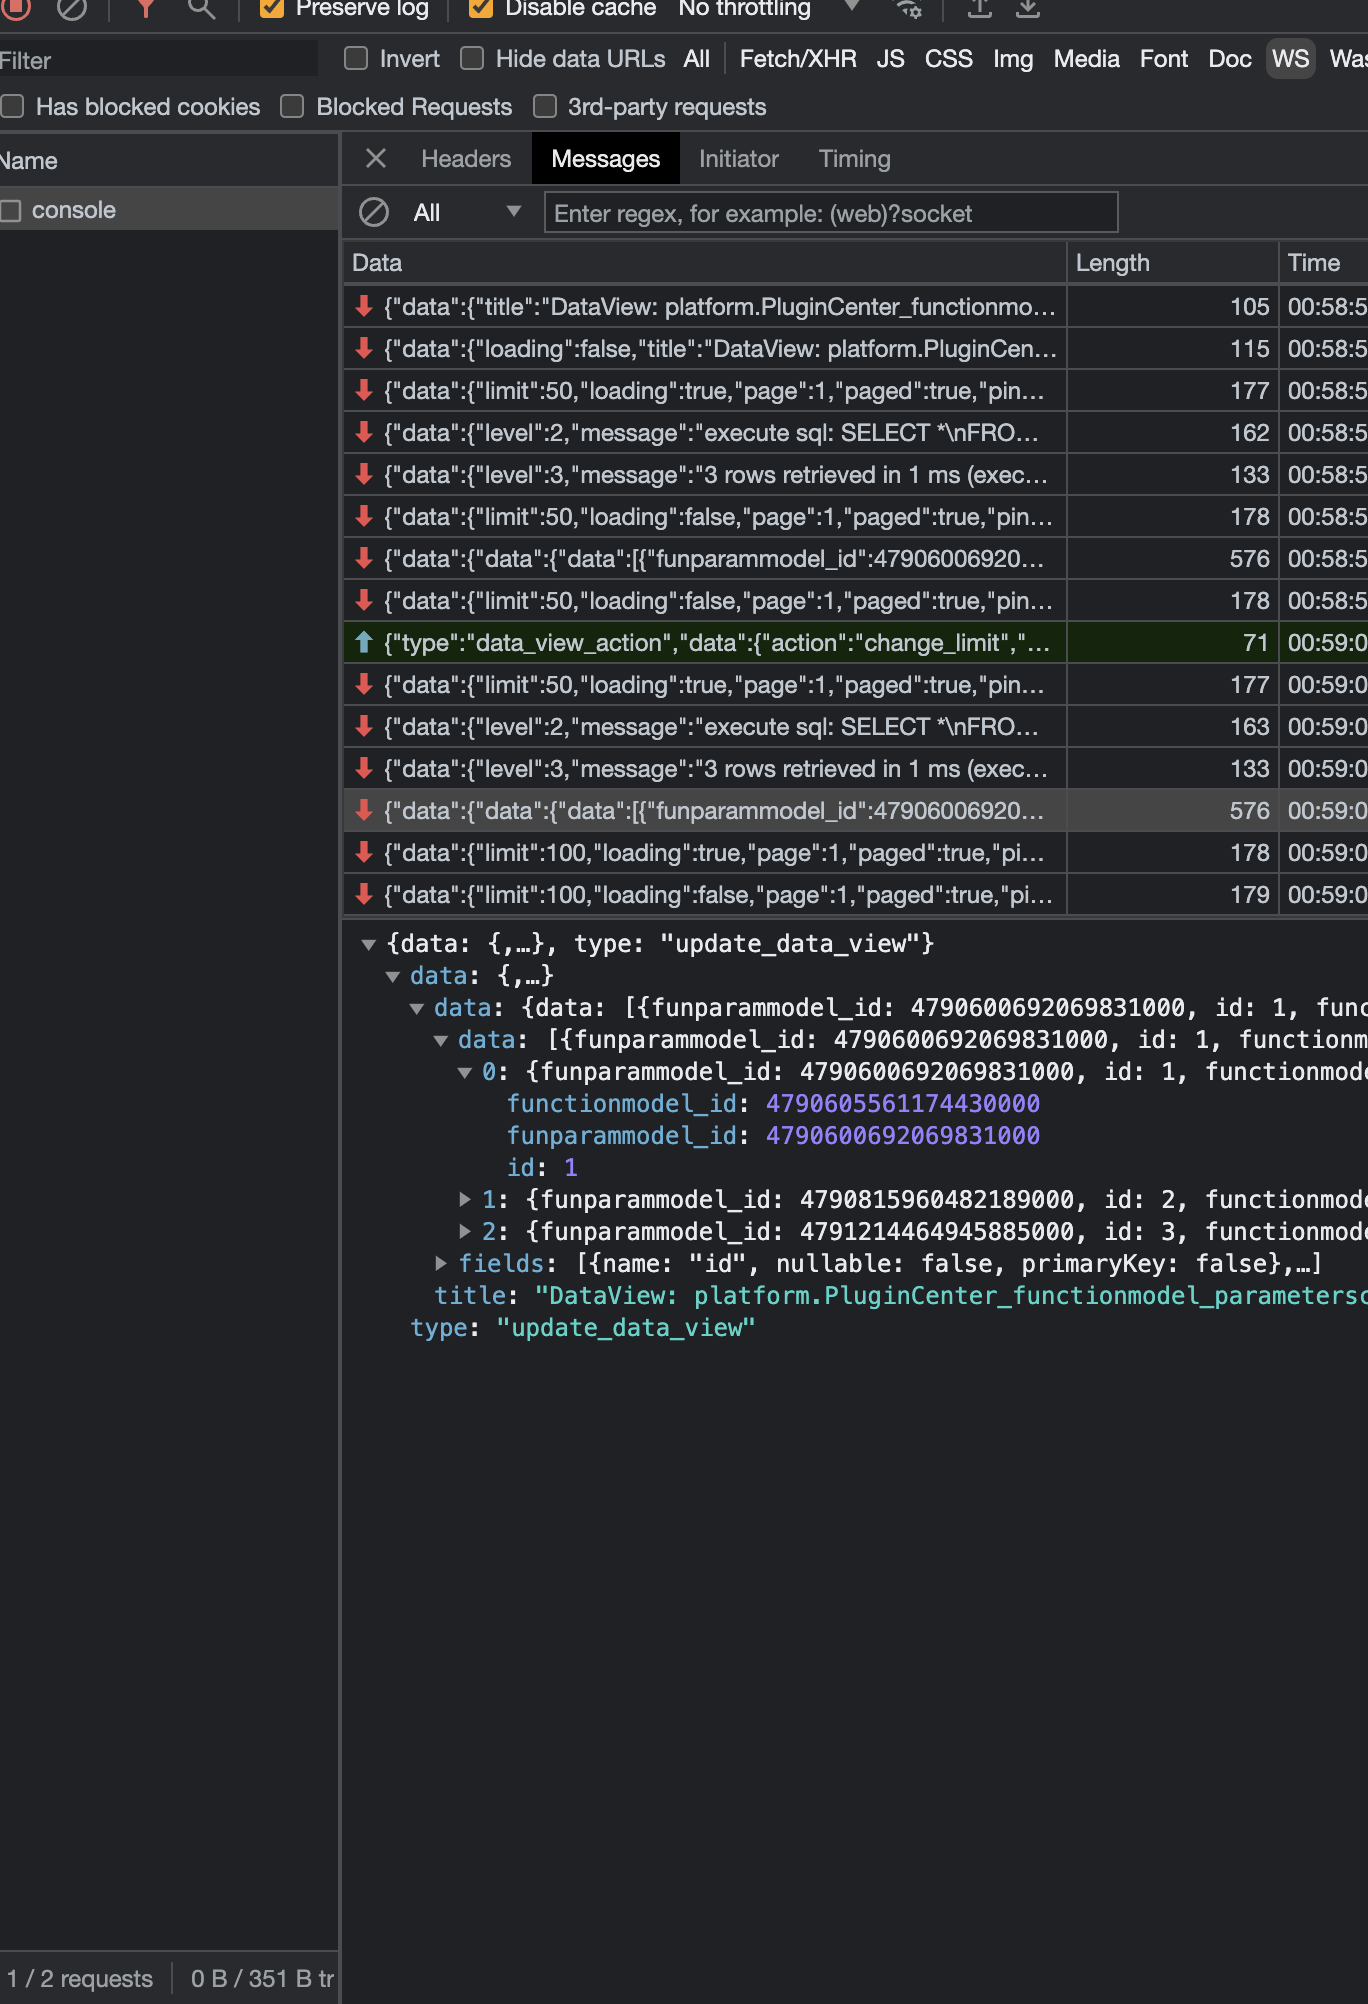
Task: Filter requests by Font
Action: [x=1164, y=59]
